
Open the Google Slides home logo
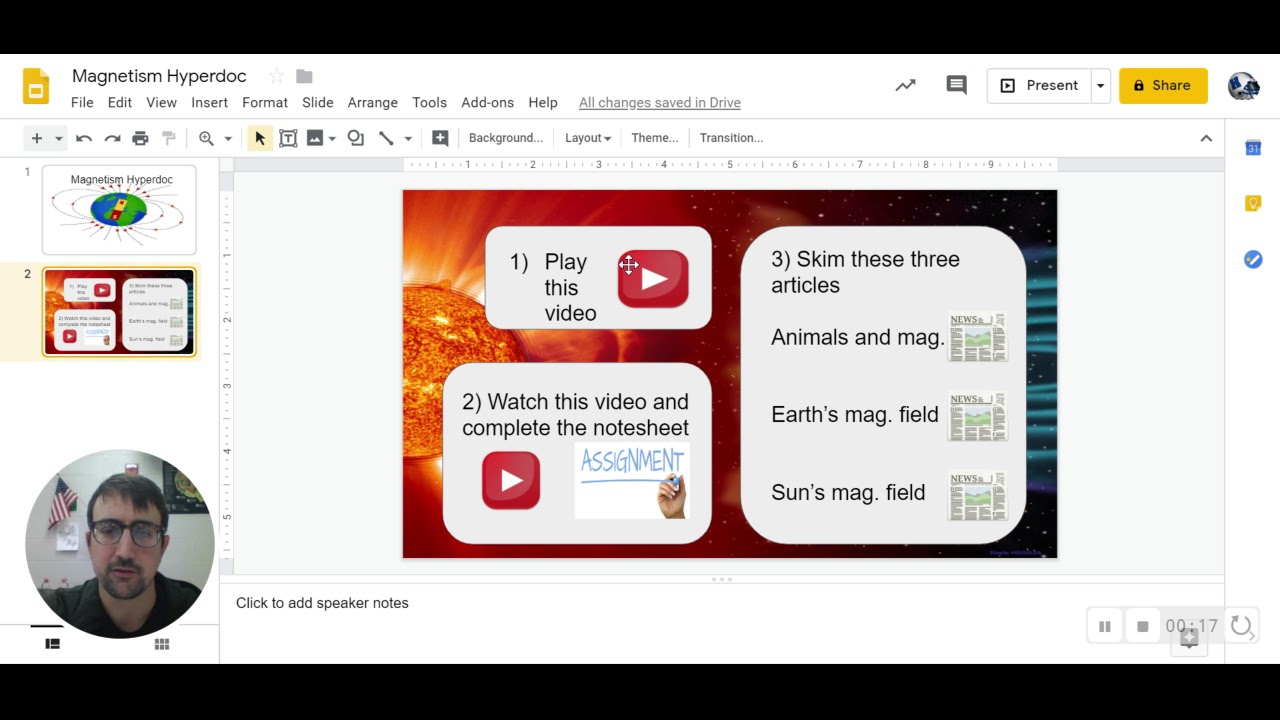pyautogui.click(x=36, y=87)
